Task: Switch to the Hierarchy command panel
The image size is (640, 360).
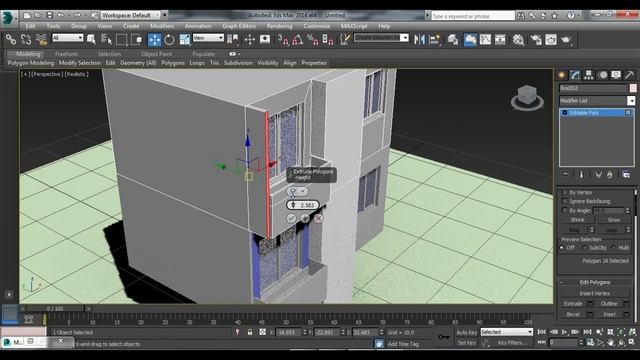Action: point(589,75)
